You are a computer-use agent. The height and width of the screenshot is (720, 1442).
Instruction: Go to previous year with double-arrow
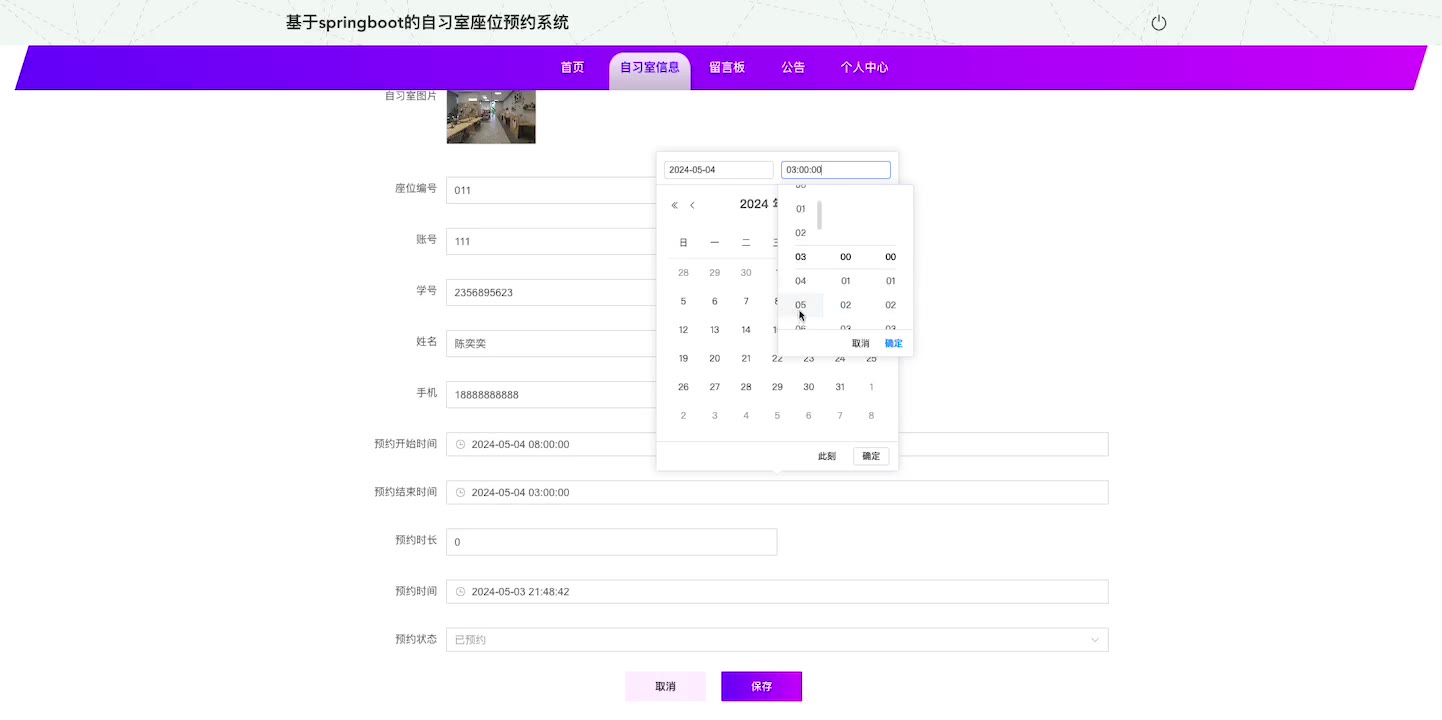coord(674,205)
